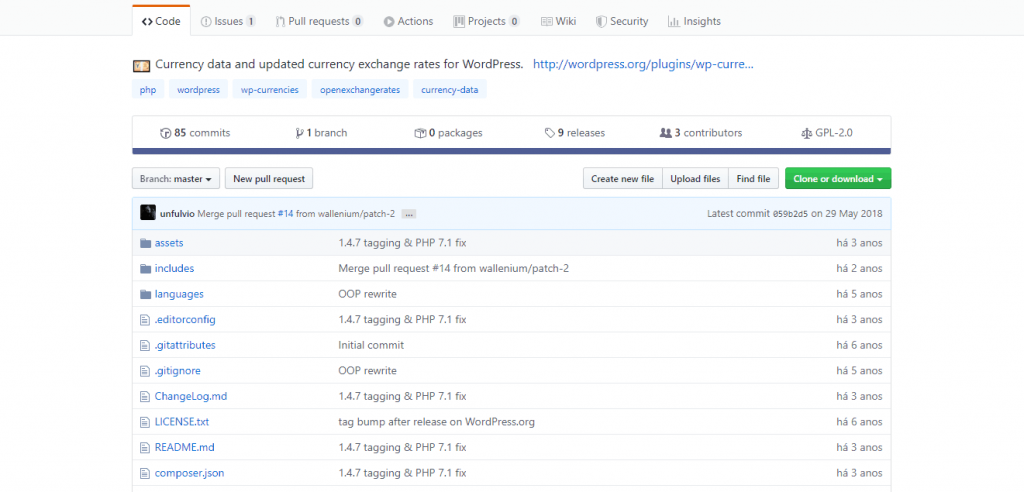The image size is (1024, 492).
Task: Select the wp-currencies topic tag
Action: (x=270, y=90)
